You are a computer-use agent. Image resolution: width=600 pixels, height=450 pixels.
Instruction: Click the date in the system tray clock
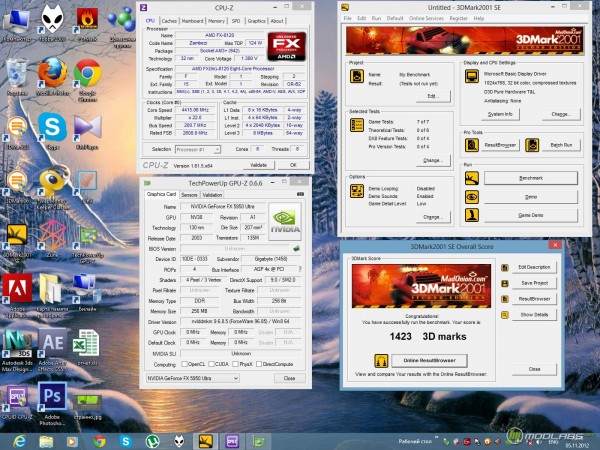tap(577, 445)
